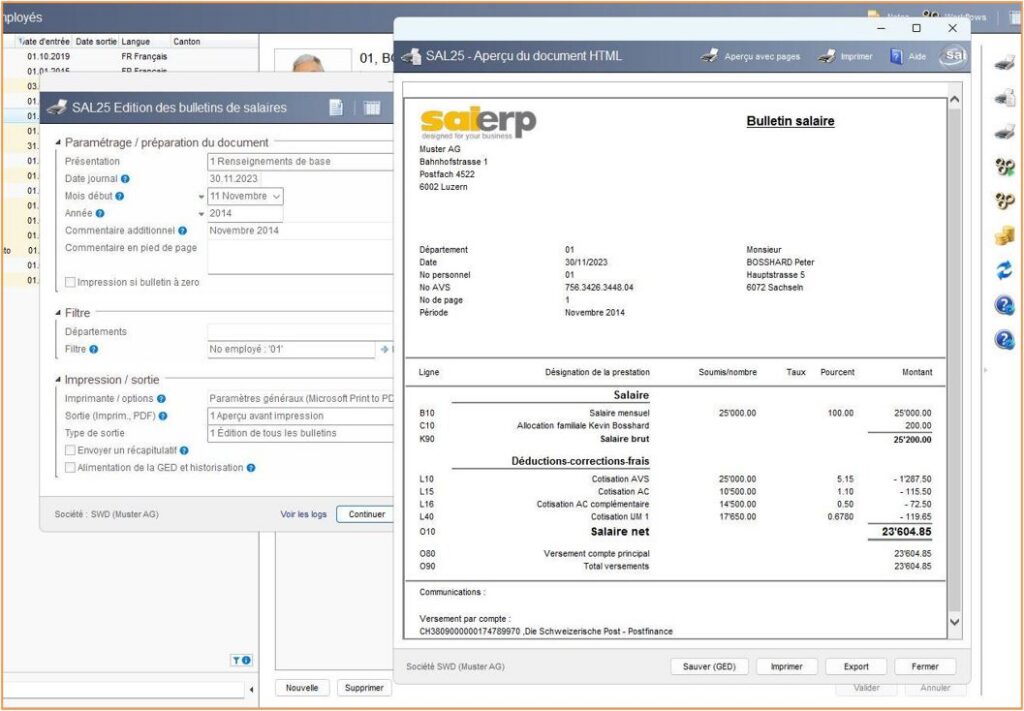Click the Imprimer button at preview bottom
Image resolution: width=1024 pixels, height=711 pixels.
[x=786, y=667]
